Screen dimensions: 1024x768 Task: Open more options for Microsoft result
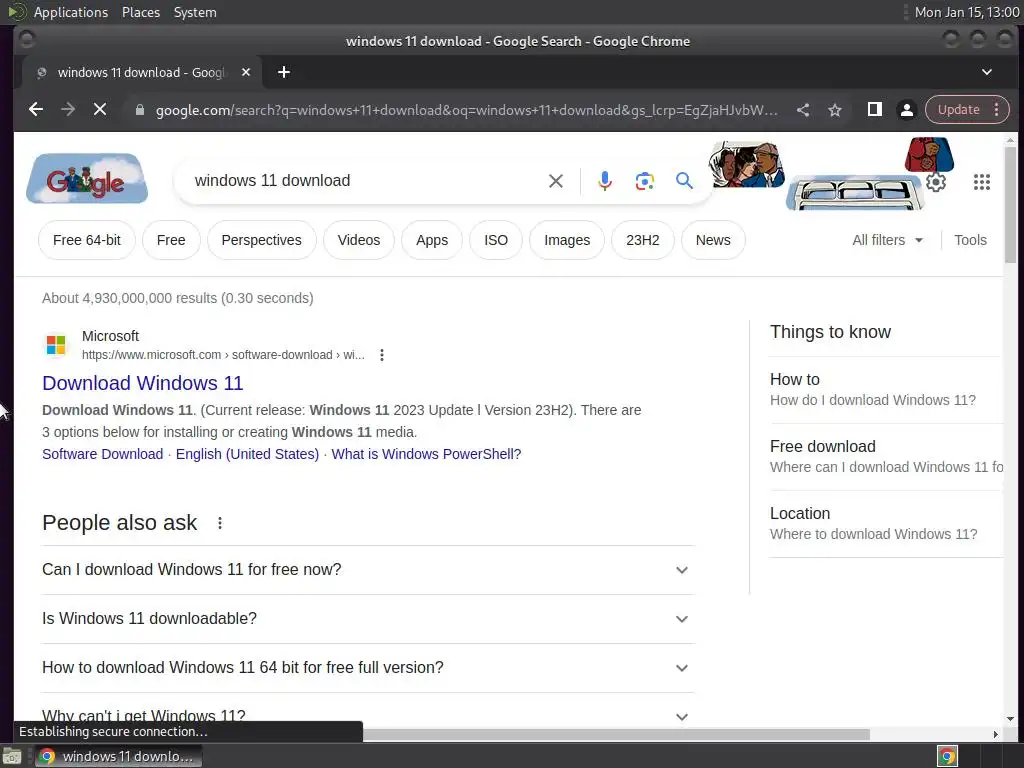pos(381,355)
